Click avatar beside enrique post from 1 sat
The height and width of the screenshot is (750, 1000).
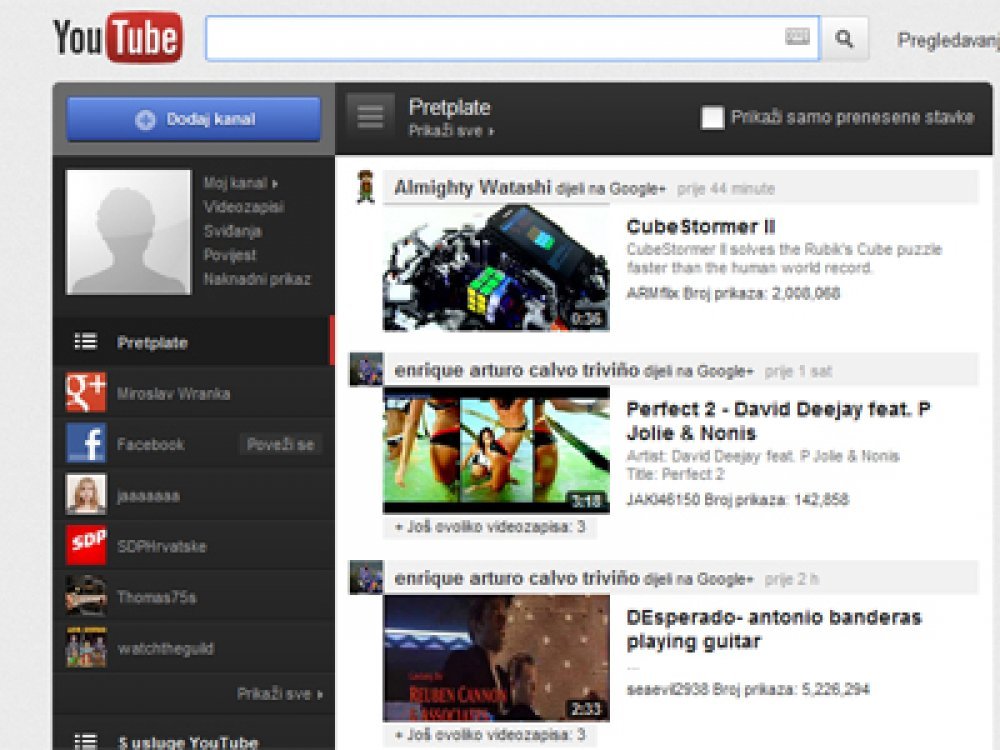tap(366, 369)
